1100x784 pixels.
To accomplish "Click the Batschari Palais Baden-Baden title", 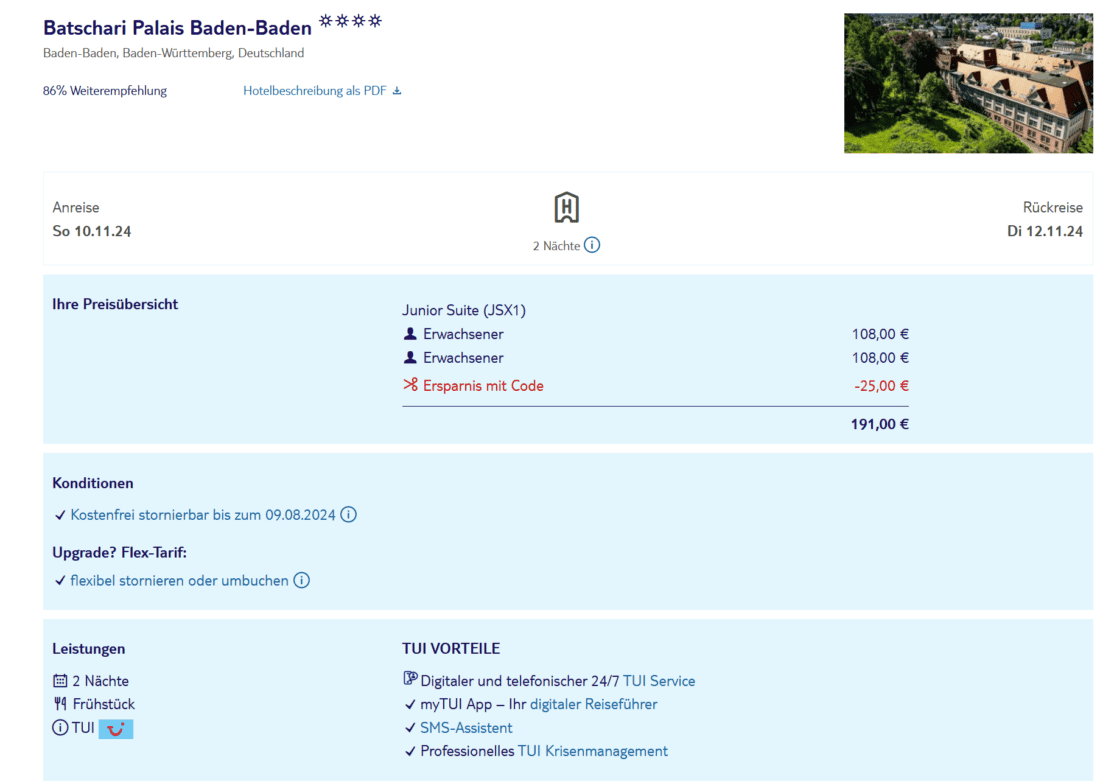I will (x=177, y=28).
